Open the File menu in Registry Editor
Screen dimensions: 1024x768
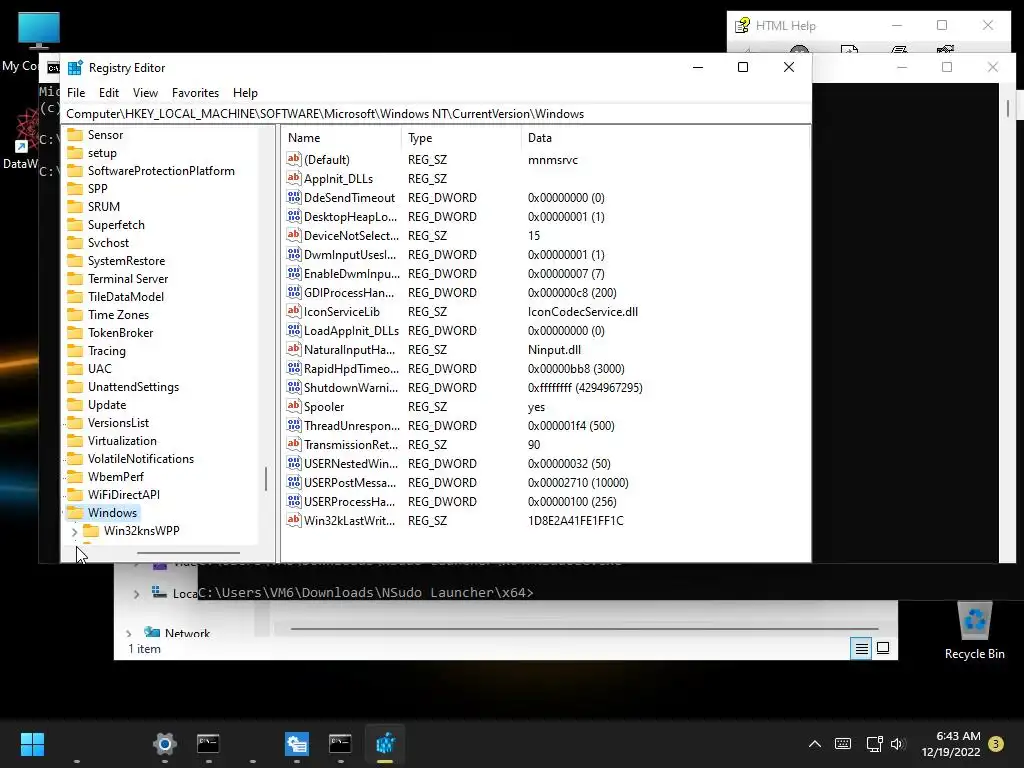[x=76, y=93]
